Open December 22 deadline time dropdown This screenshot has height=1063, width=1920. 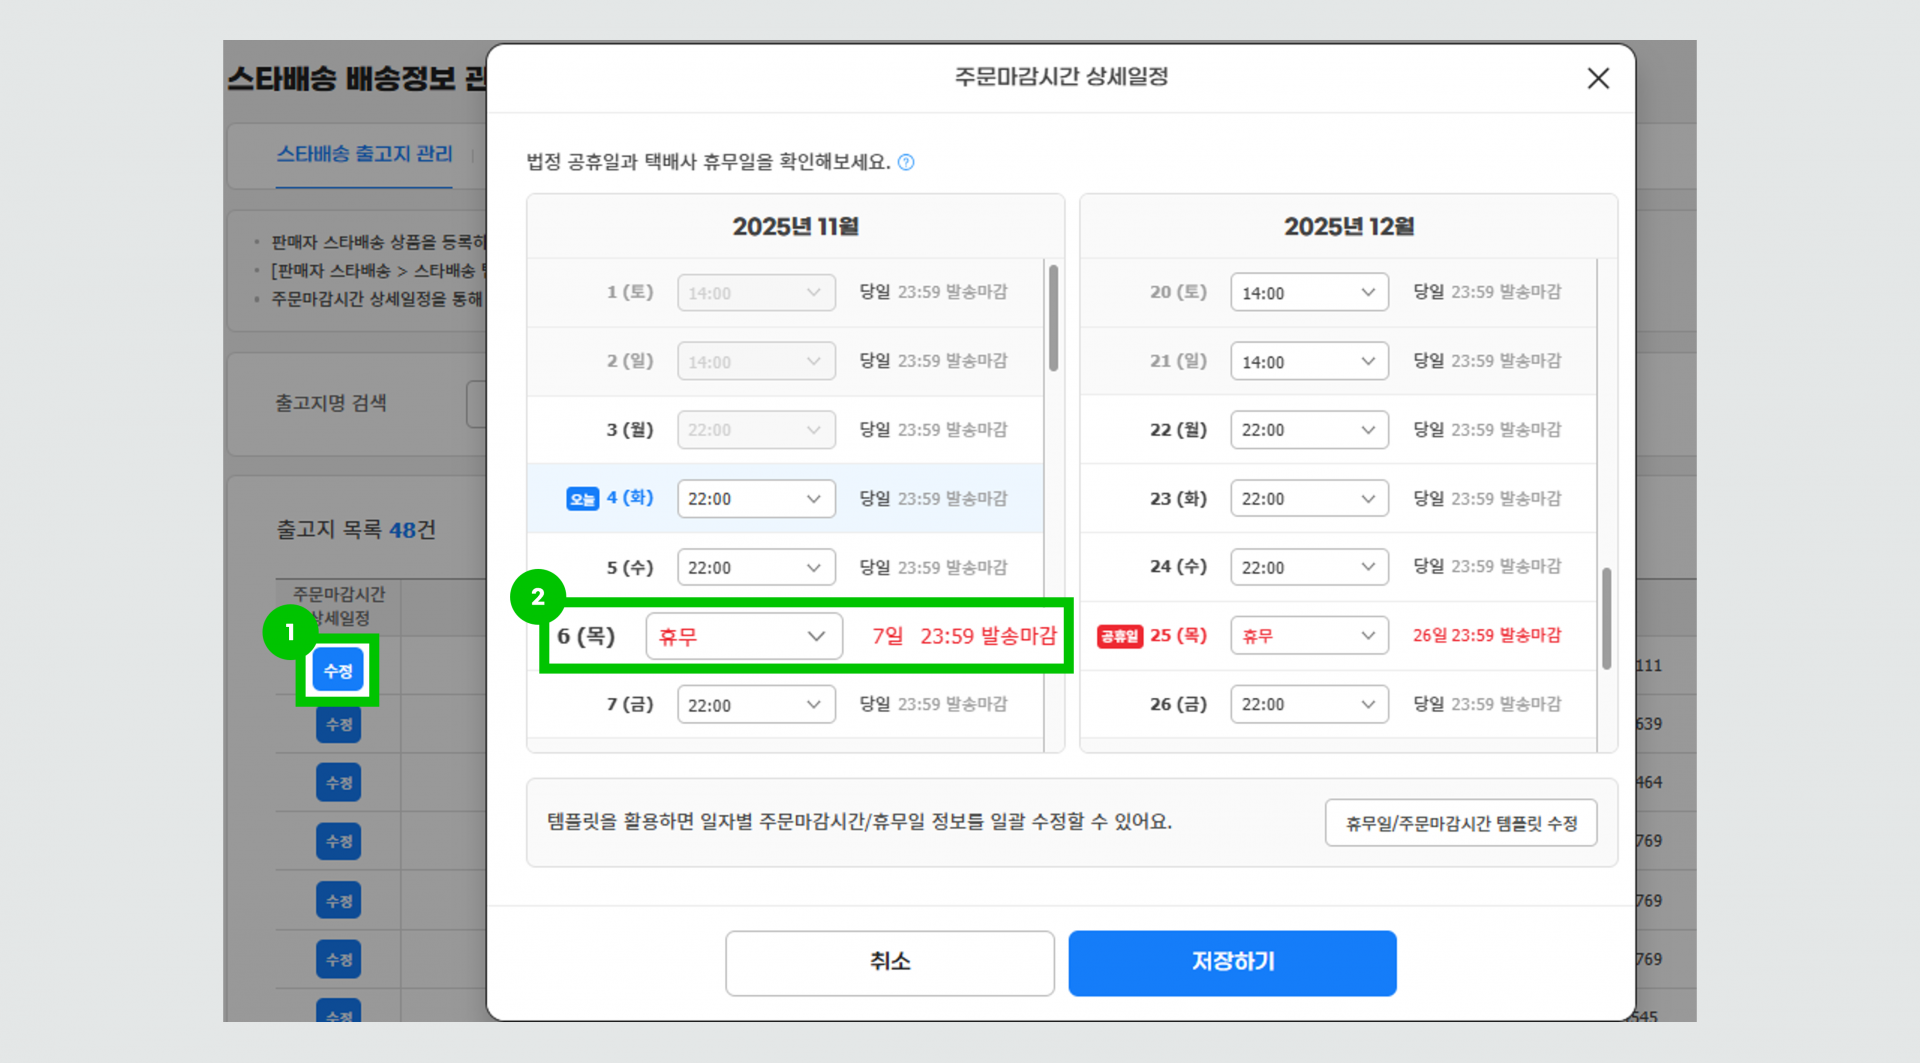point(1309,430)
